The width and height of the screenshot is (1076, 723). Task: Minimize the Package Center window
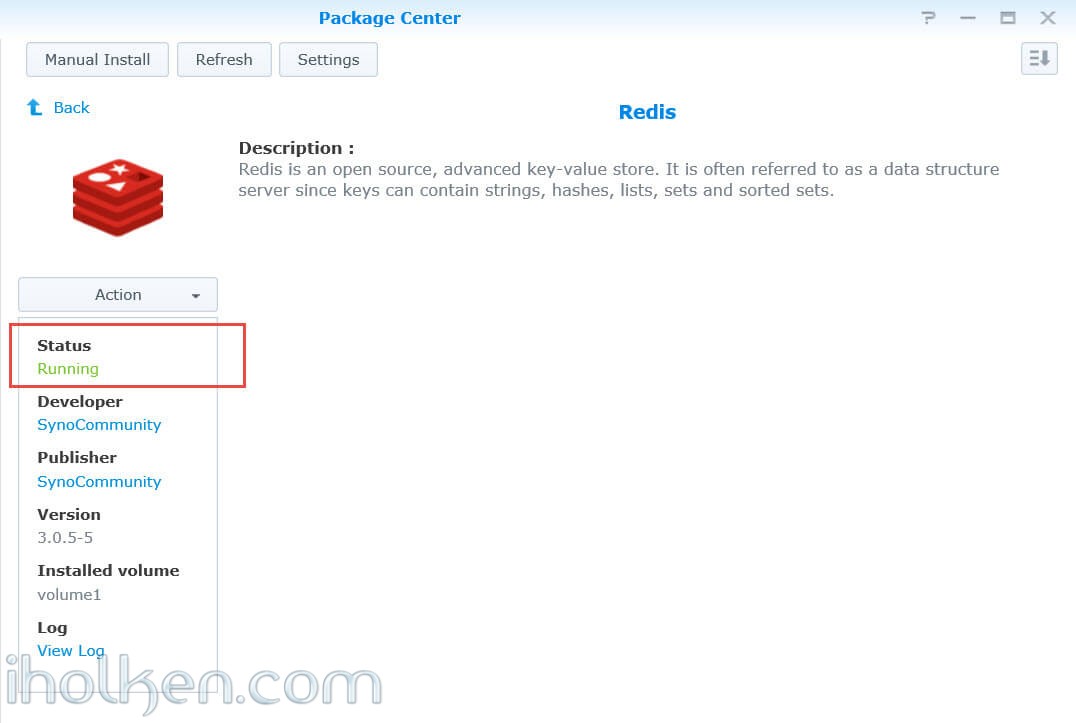[968, 18]
